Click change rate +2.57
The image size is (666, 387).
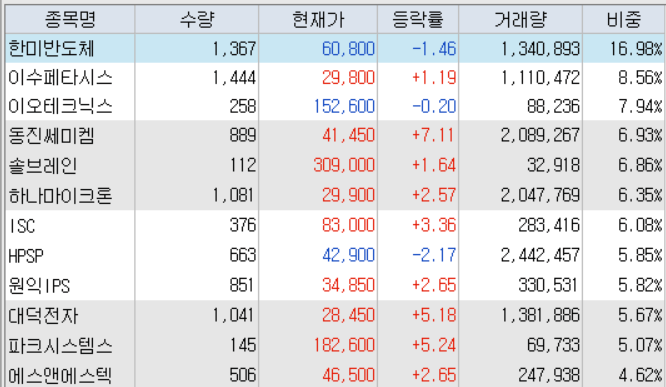tap(434, 195)
